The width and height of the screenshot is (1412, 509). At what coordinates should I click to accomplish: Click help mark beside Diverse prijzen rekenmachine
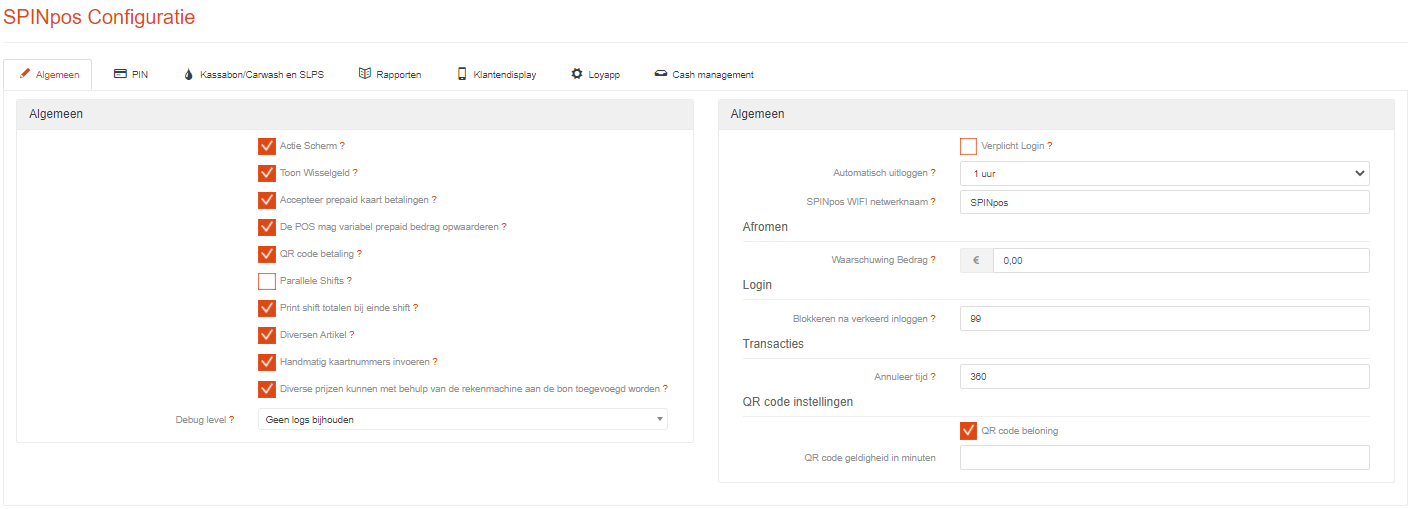tap(665, 389)
